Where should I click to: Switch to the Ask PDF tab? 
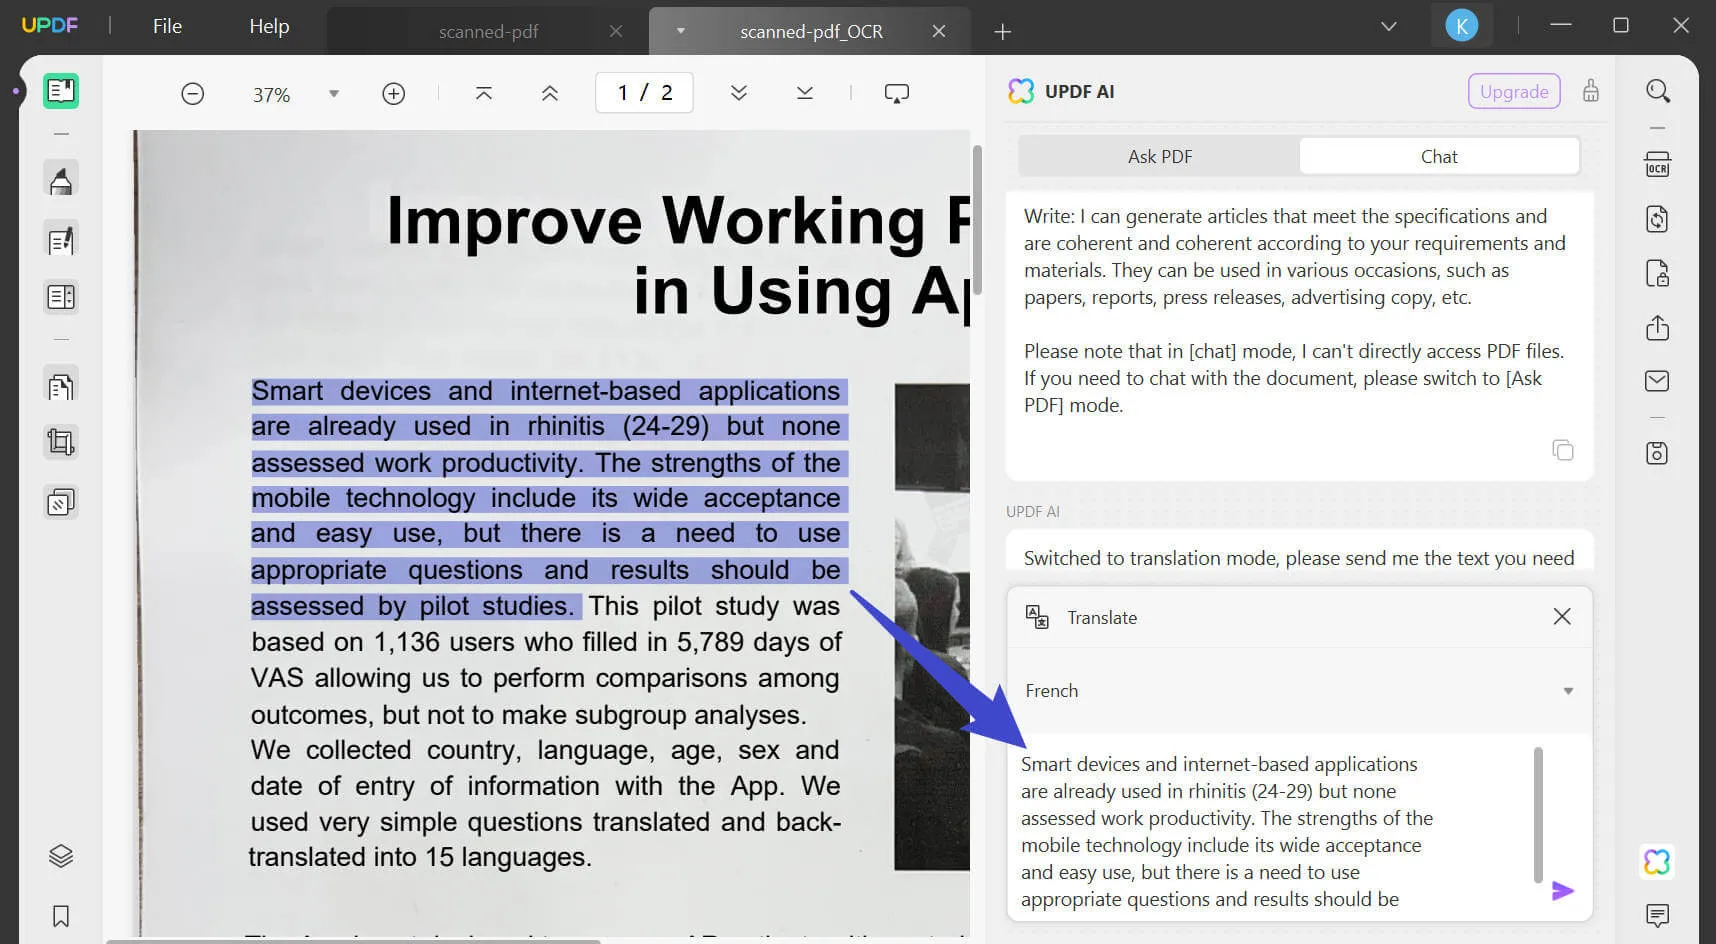[x=1160, y=156]
